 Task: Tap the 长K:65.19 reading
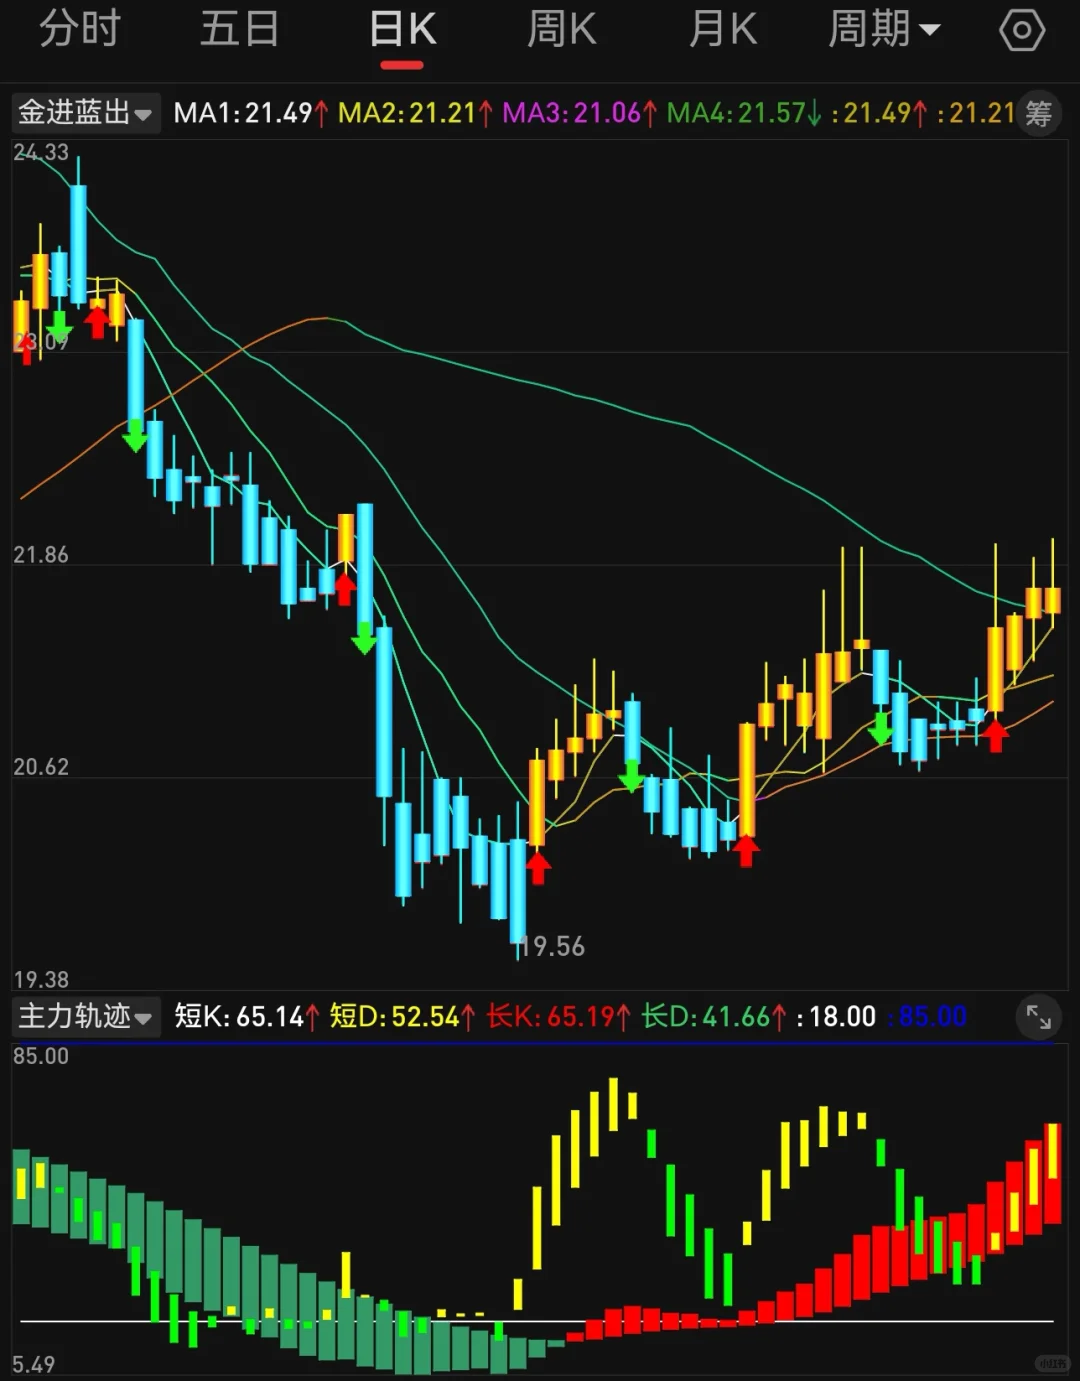[558, 1017]
